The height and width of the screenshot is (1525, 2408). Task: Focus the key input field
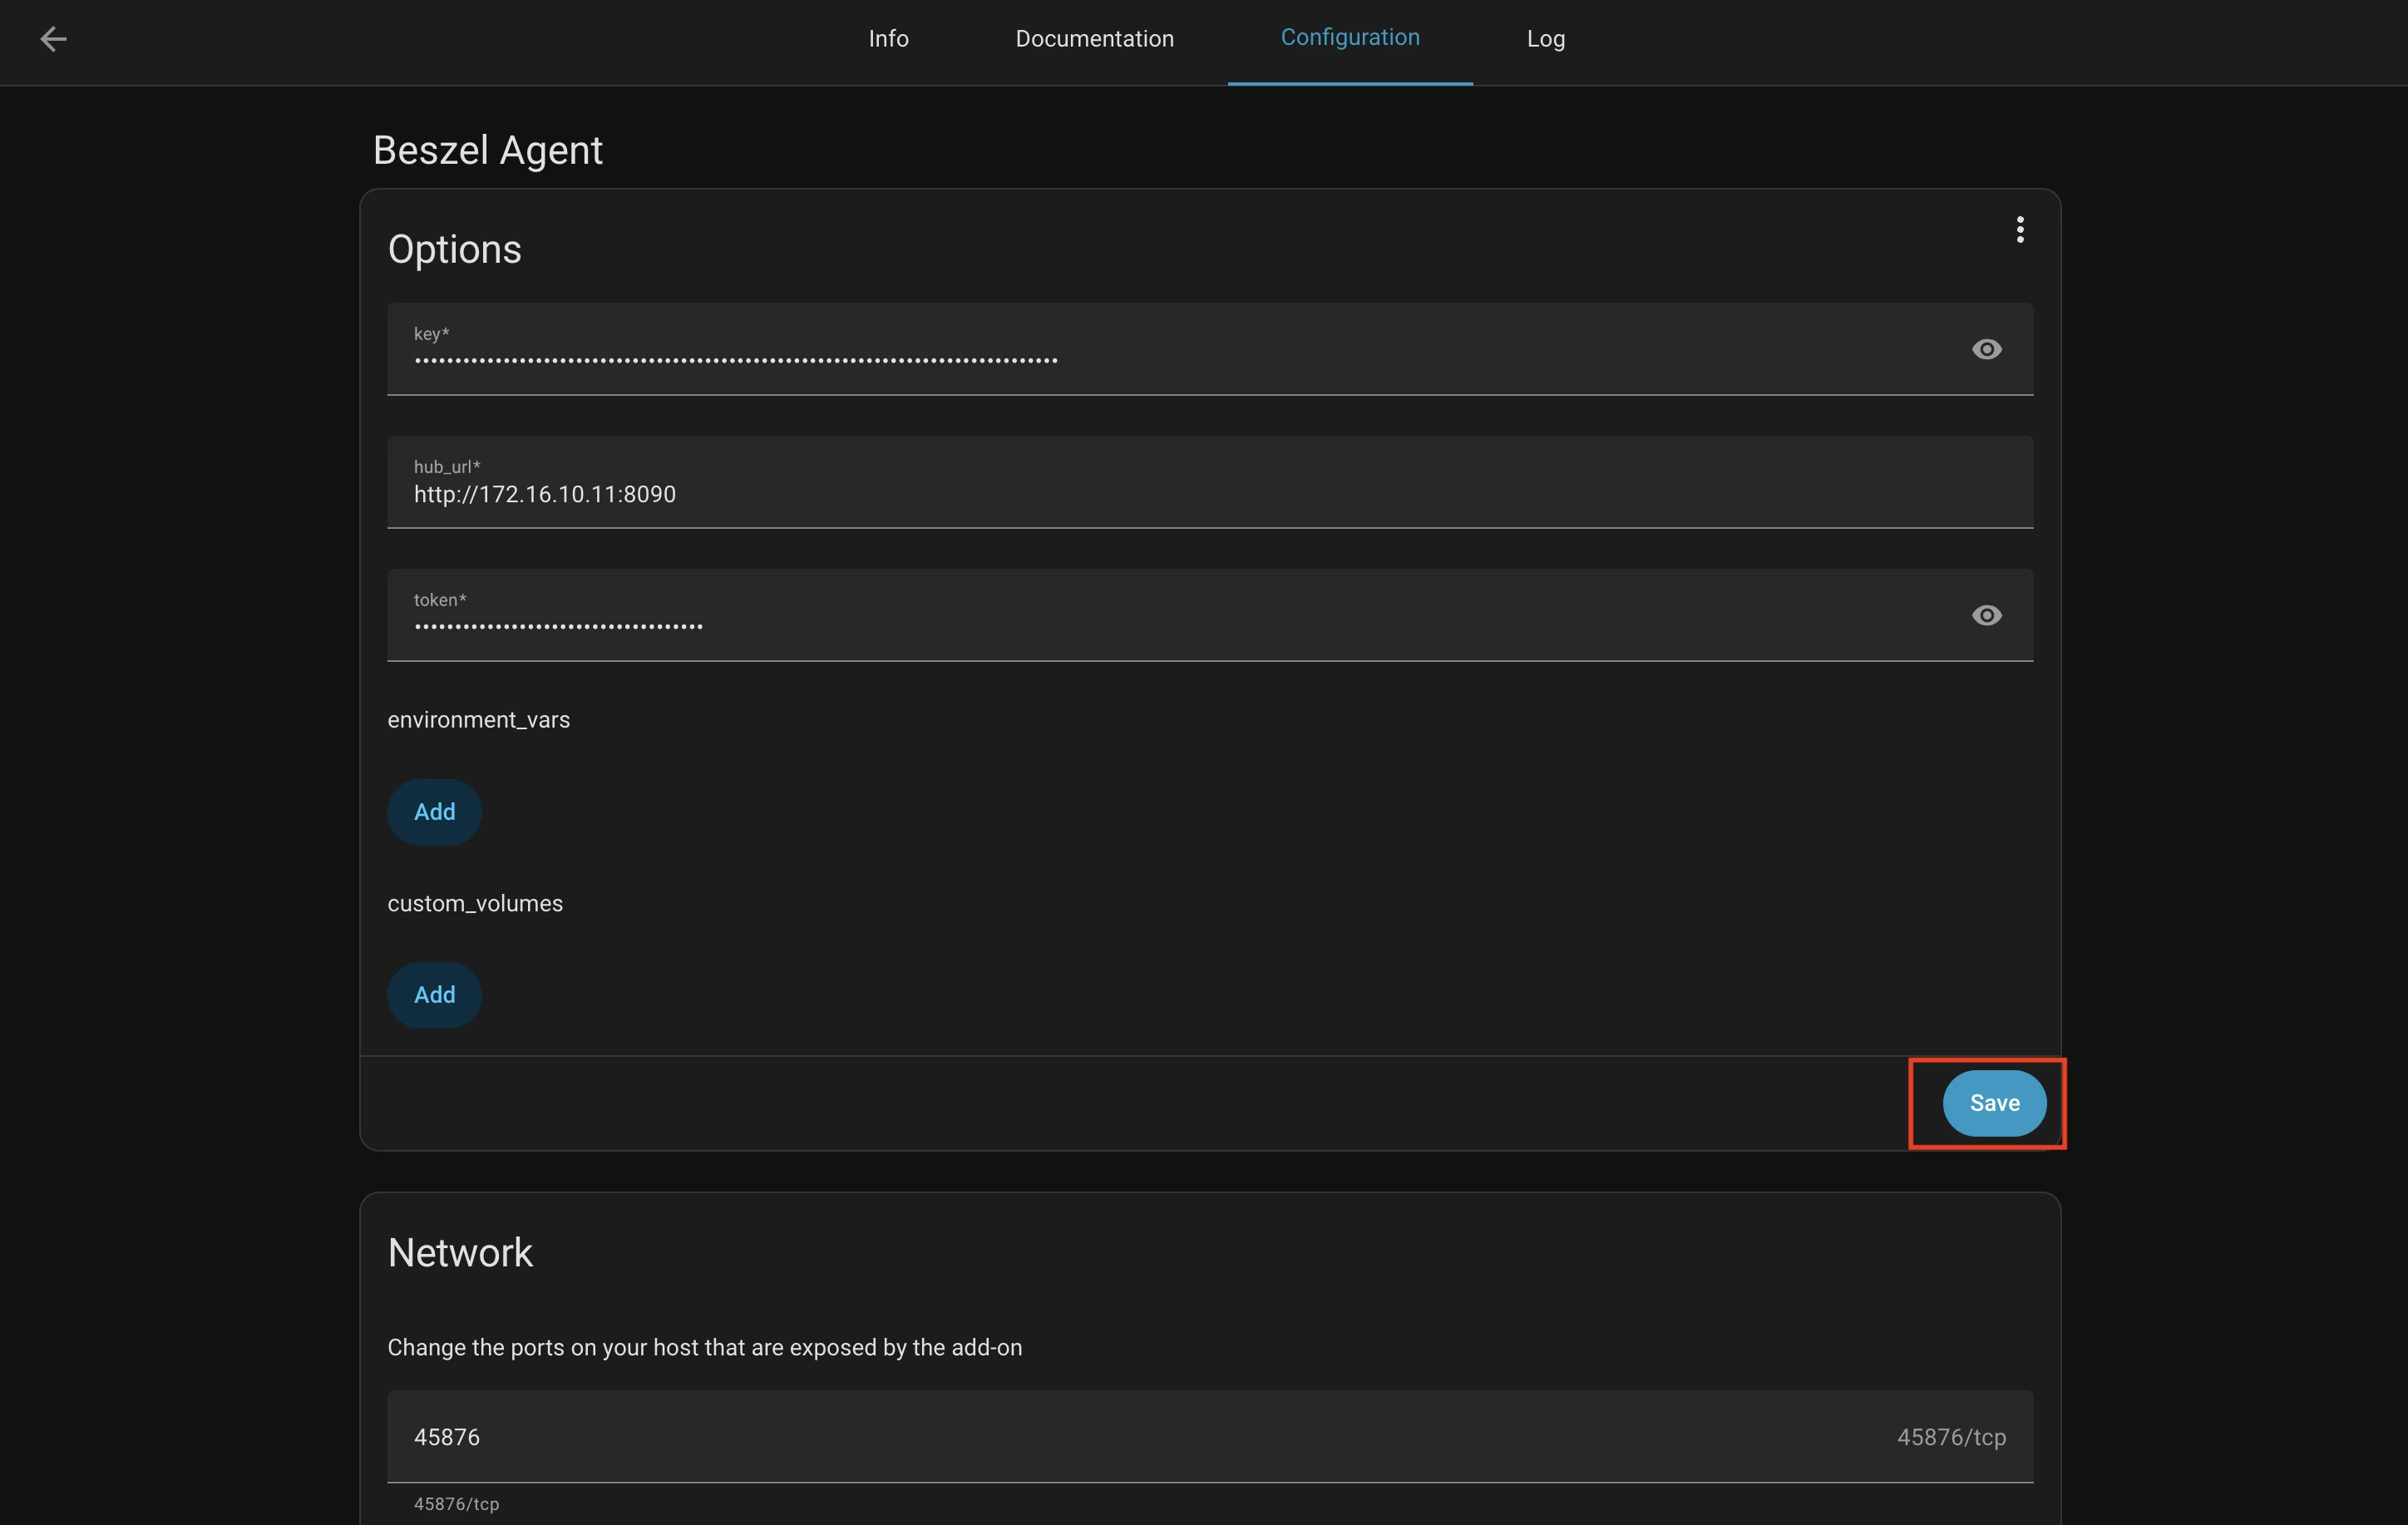(x=1210, y=349)
